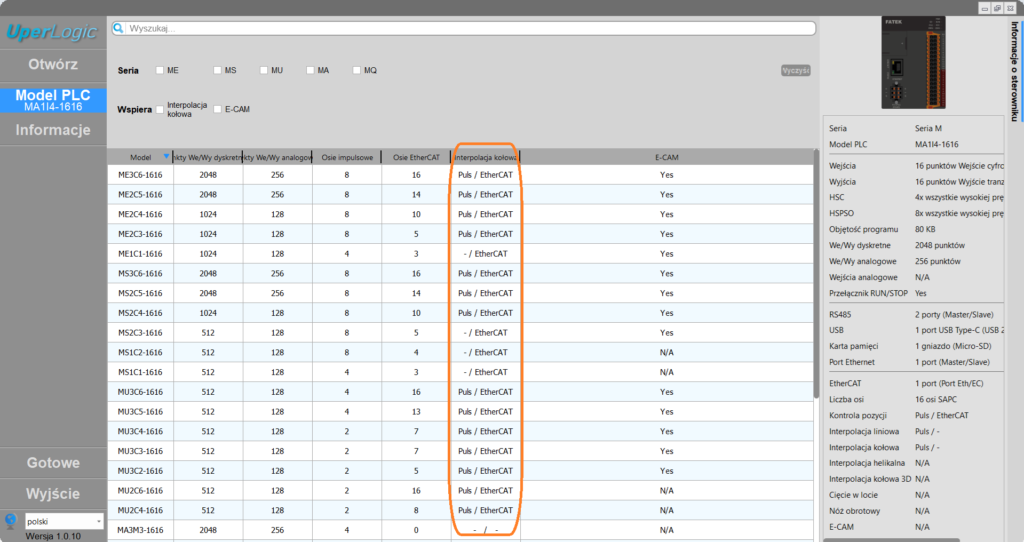Screen dimensions: 1024x542
Task: Select the MU3C4-1616 model row
Action: 460,432
